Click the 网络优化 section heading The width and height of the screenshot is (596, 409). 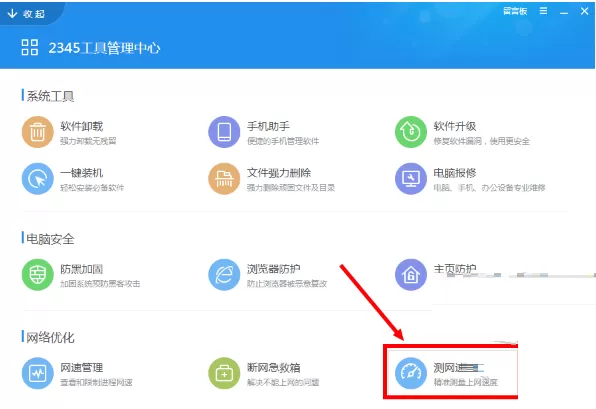(x=50, y=338)
